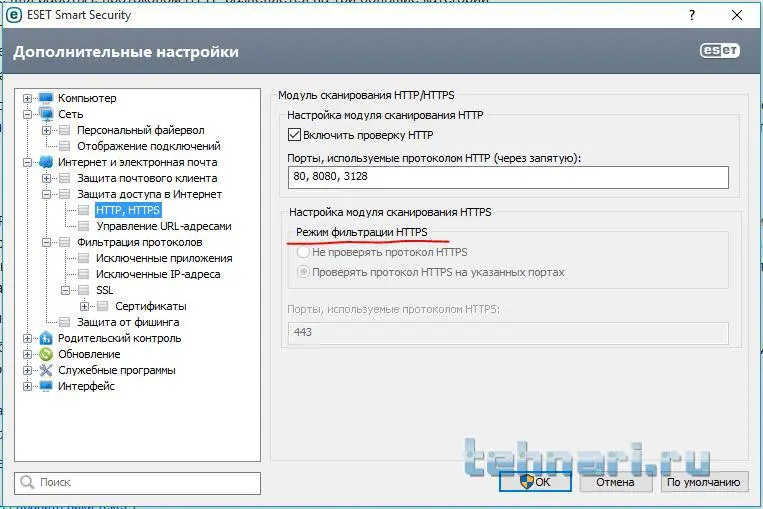Click the page icon beside Фильтрация протоколов
Image resolution: width=763 pixels, height=509 pixels.
pos(65,242)
